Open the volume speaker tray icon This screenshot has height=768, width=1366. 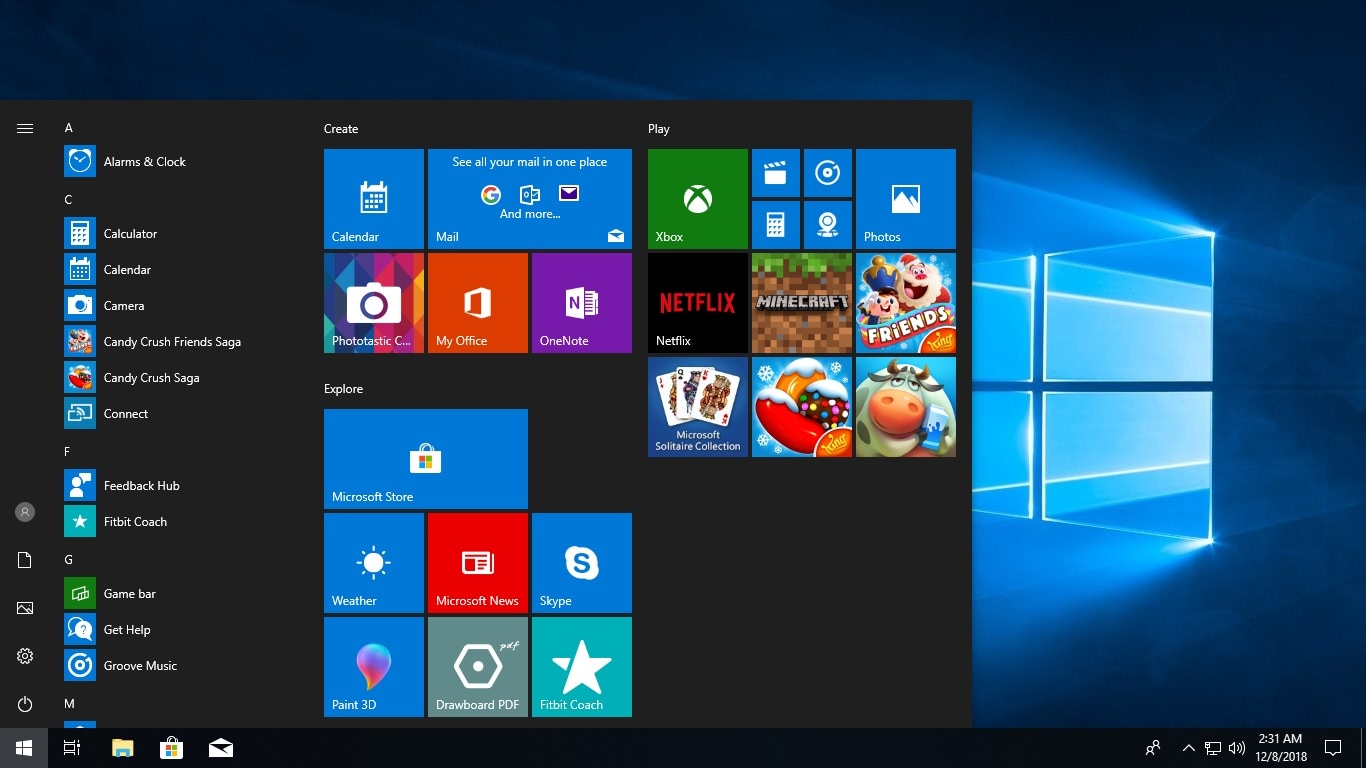1237,748
